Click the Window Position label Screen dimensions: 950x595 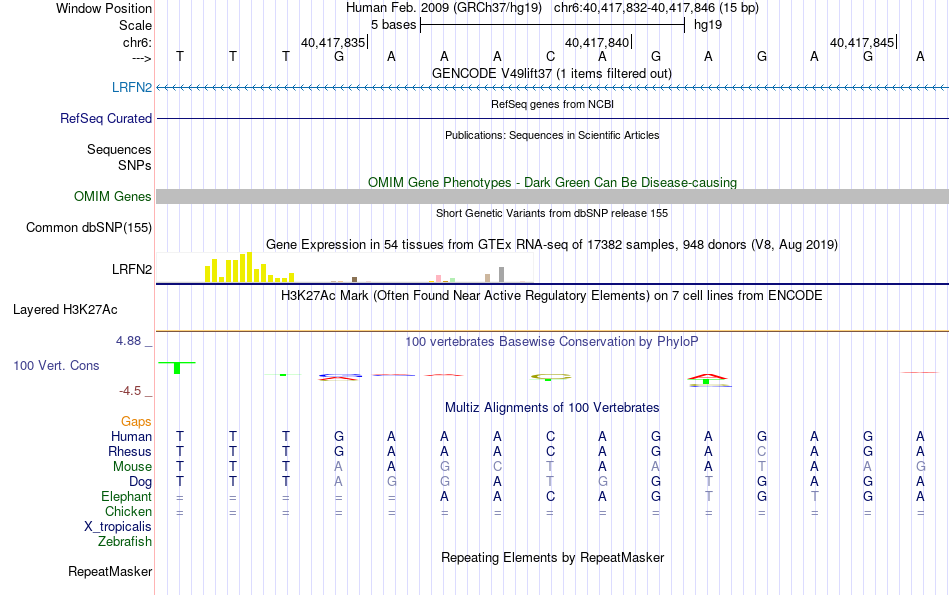click(104, 8)
